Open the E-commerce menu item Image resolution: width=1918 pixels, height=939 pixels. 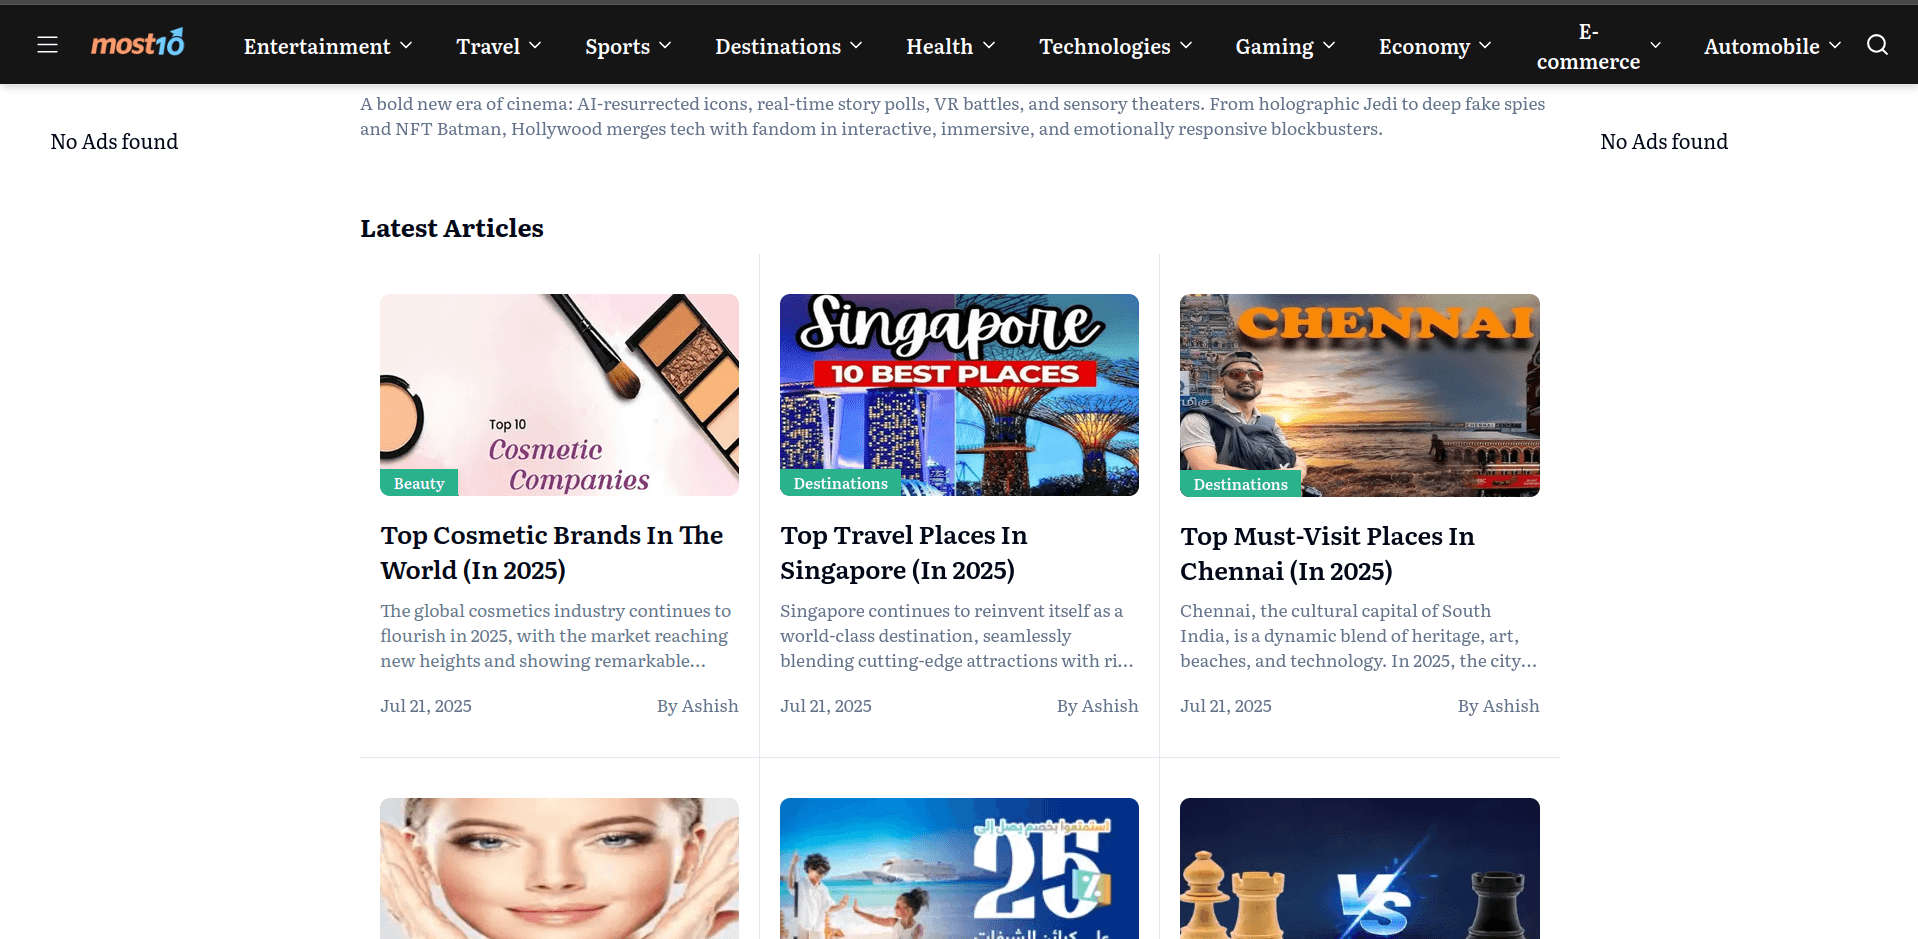coord(1588,46)
